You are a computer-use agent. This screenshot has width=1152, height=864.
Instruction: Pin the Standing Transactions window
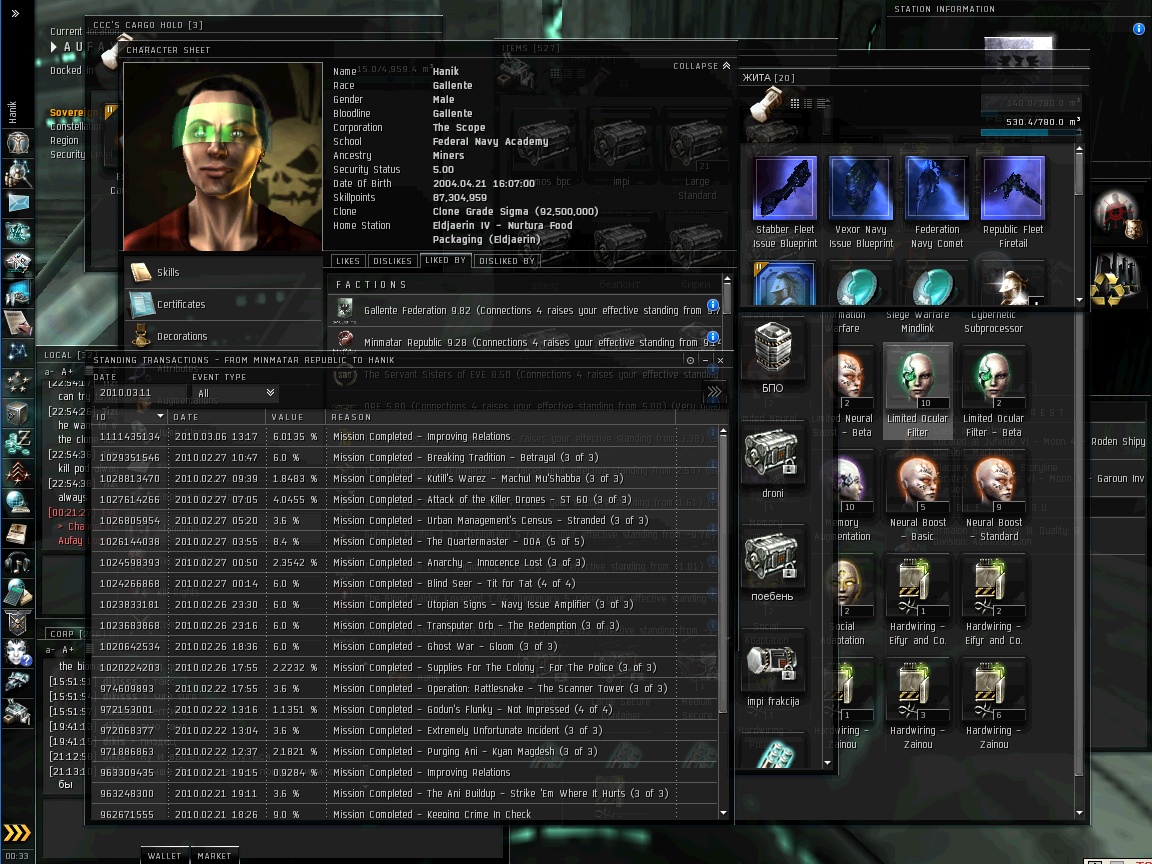pyautogui.click(x=690, y=360)
